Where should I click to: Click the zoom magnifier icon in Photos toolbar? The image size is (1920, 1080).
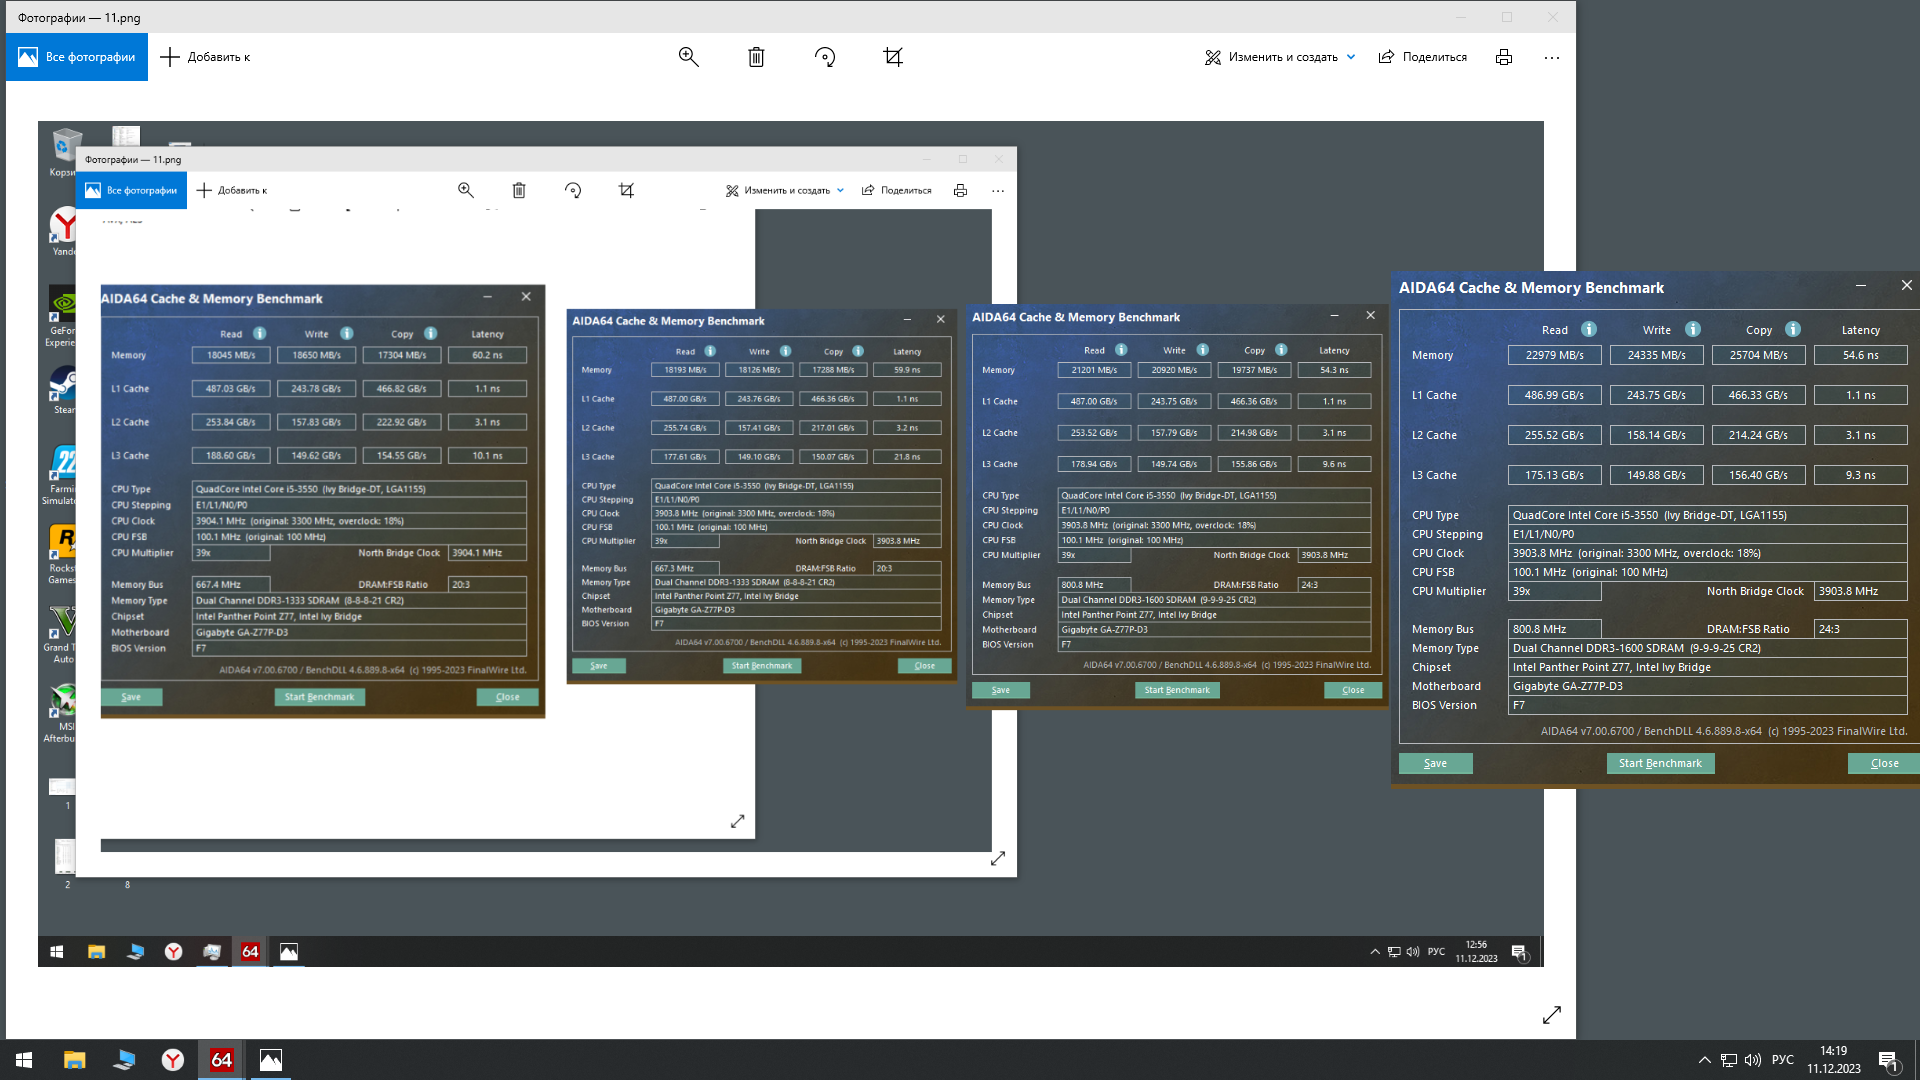pyautogui.click(x=688, y=57)
